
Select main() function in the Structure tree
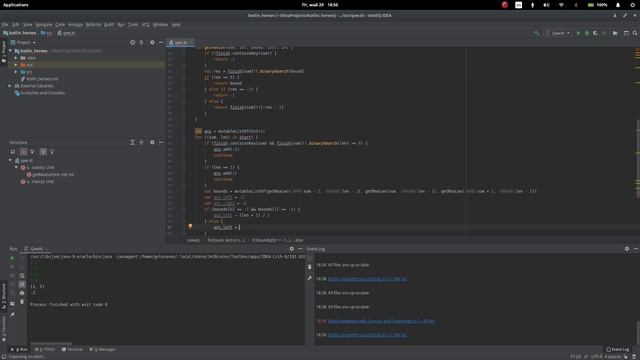pos(37,182)
